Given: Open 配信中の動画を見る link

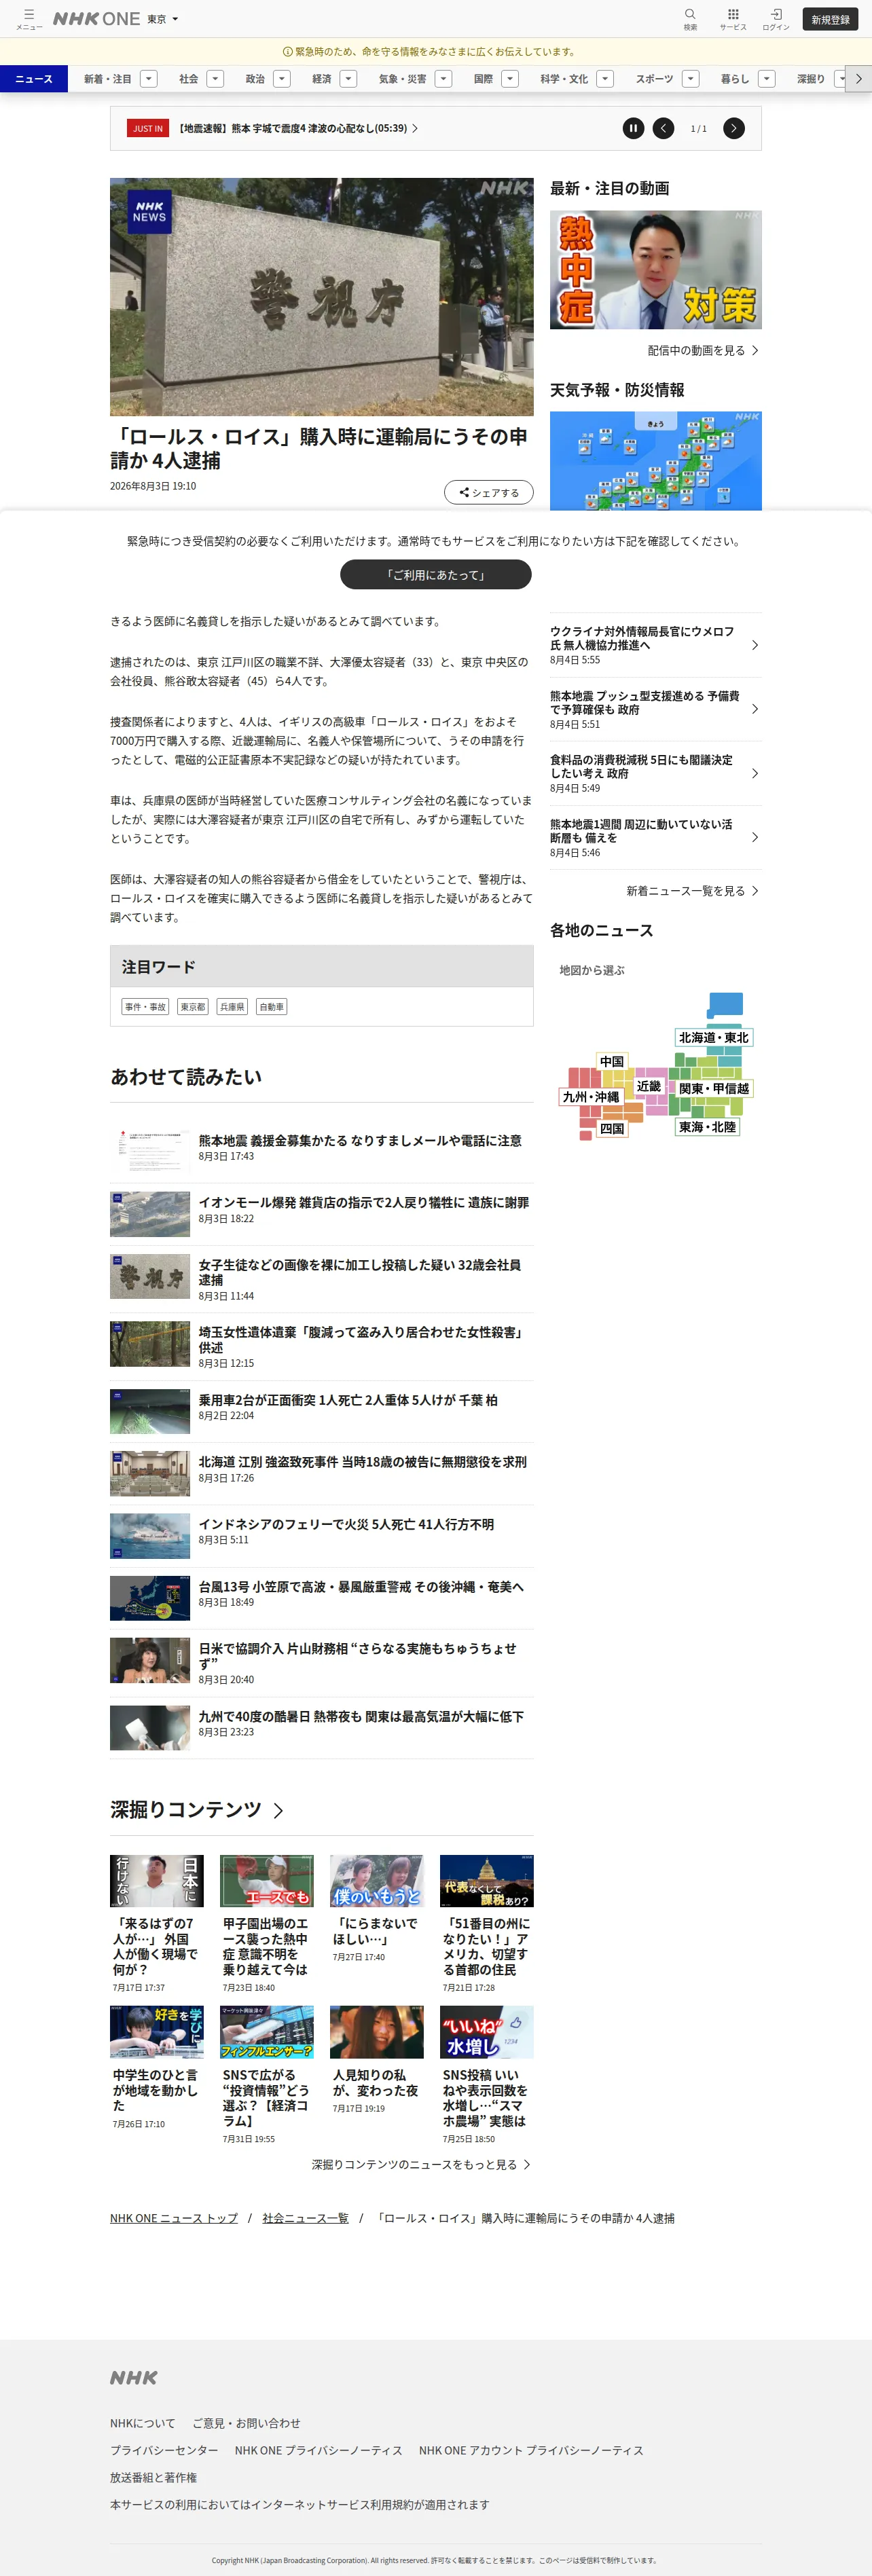Looking at the screenshot, I should pyautogui.click(x=703, y=350).
